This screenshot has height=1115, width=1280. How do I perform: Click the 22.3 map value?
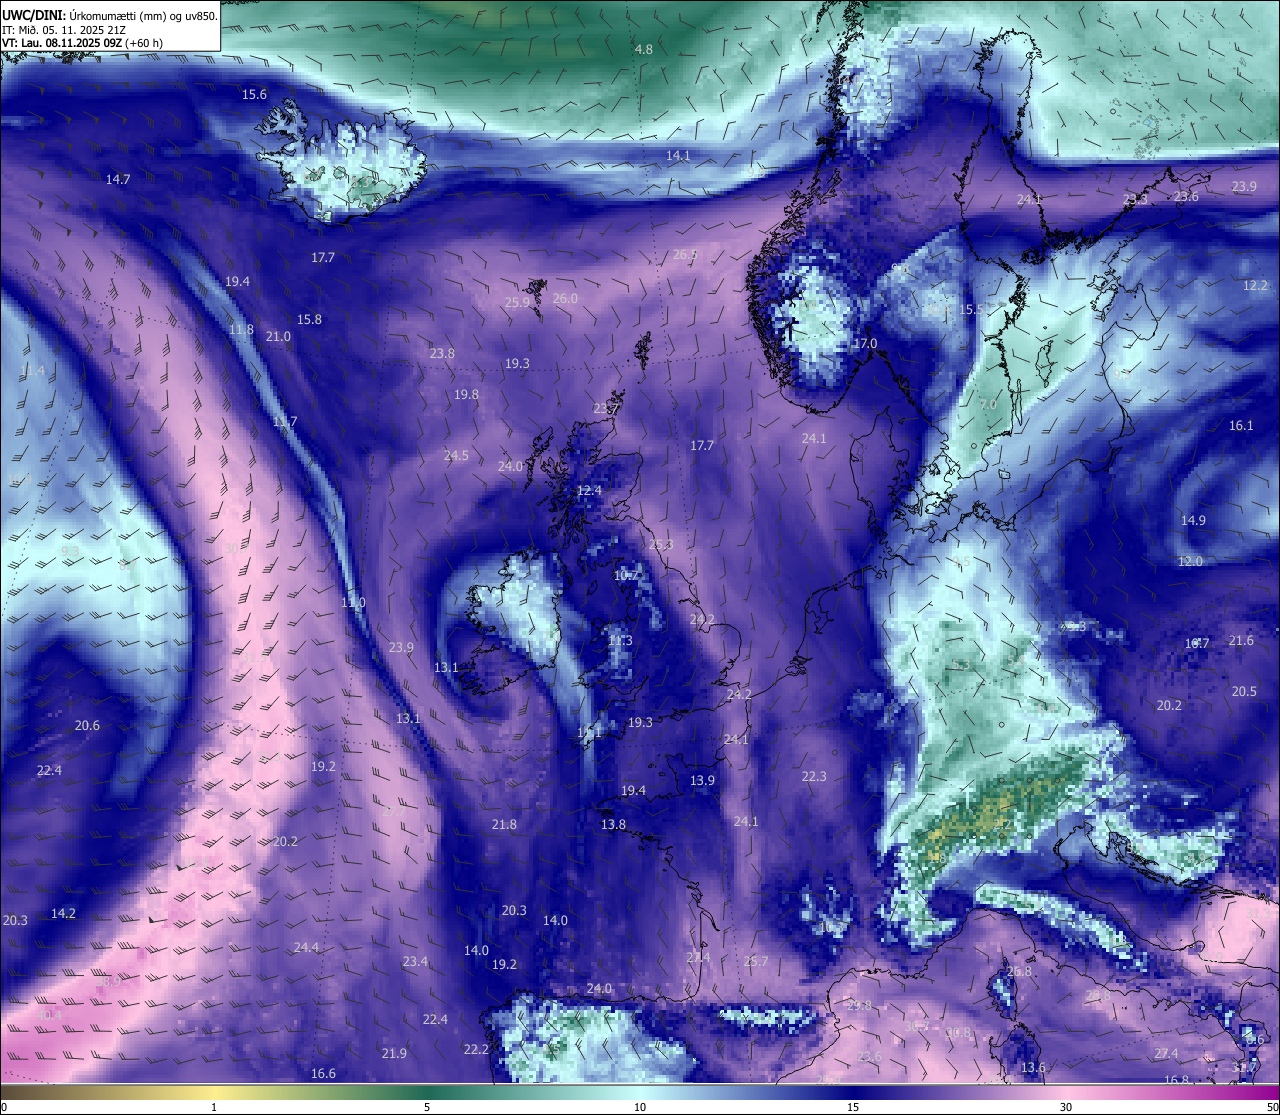(814, 776)
